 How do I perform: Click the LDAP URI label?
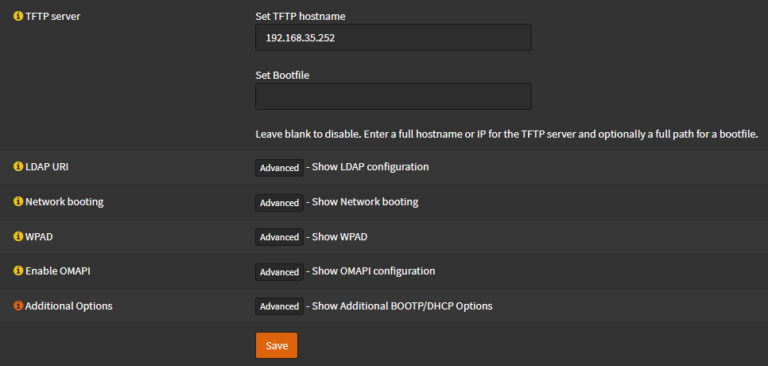(47, 167)
